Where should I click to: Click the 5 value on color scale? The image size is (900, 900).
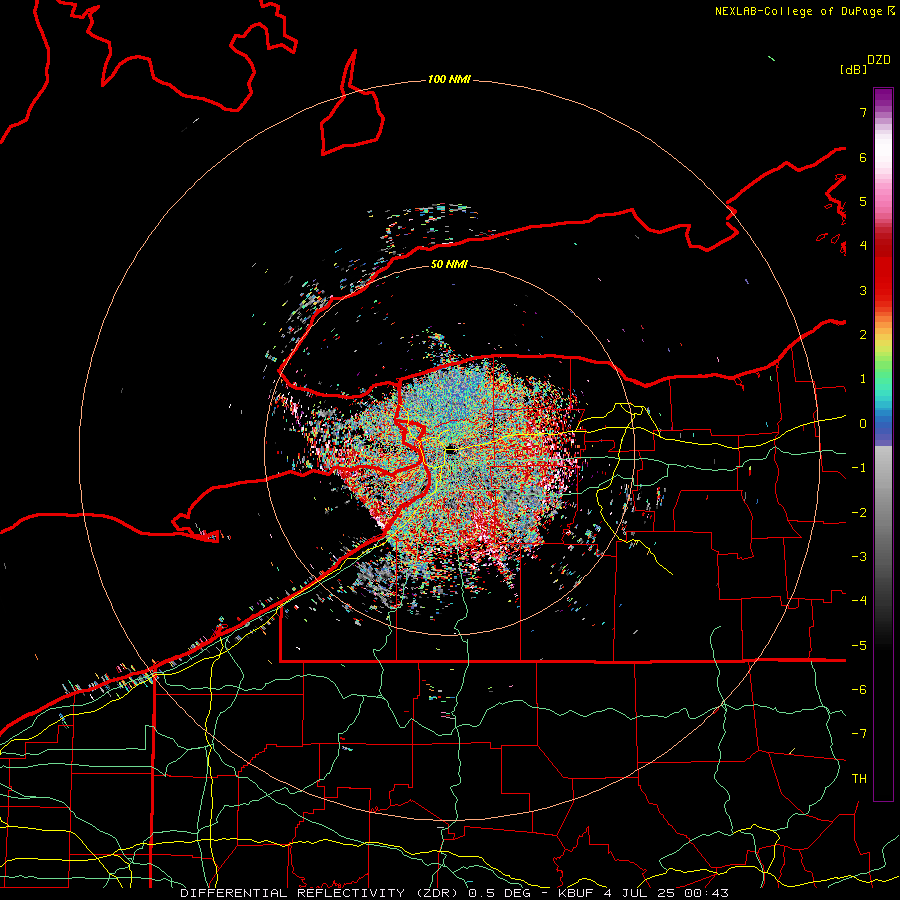coord(863,201)
